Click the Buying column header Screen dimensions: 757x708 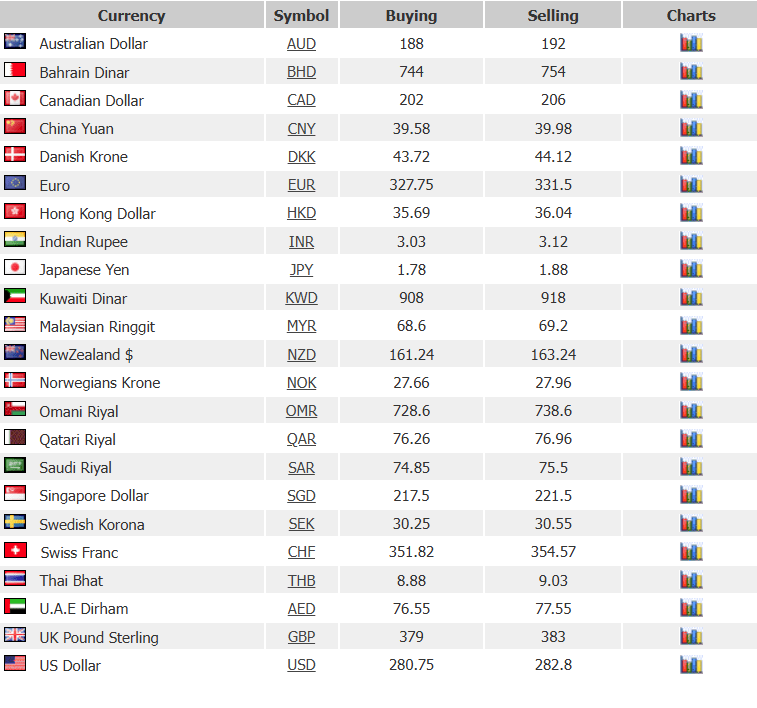[411, 15]
